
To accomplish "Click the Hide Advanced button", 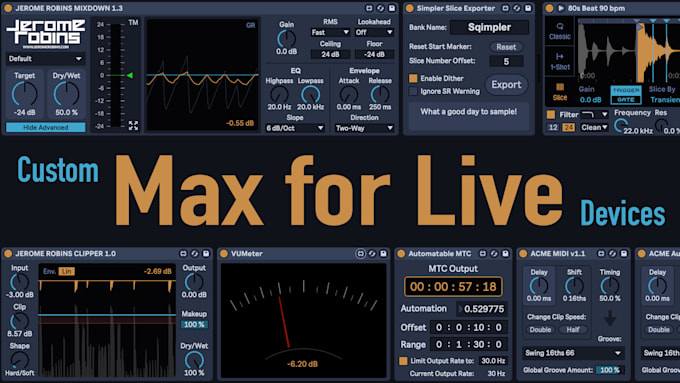I will point(46,128).
